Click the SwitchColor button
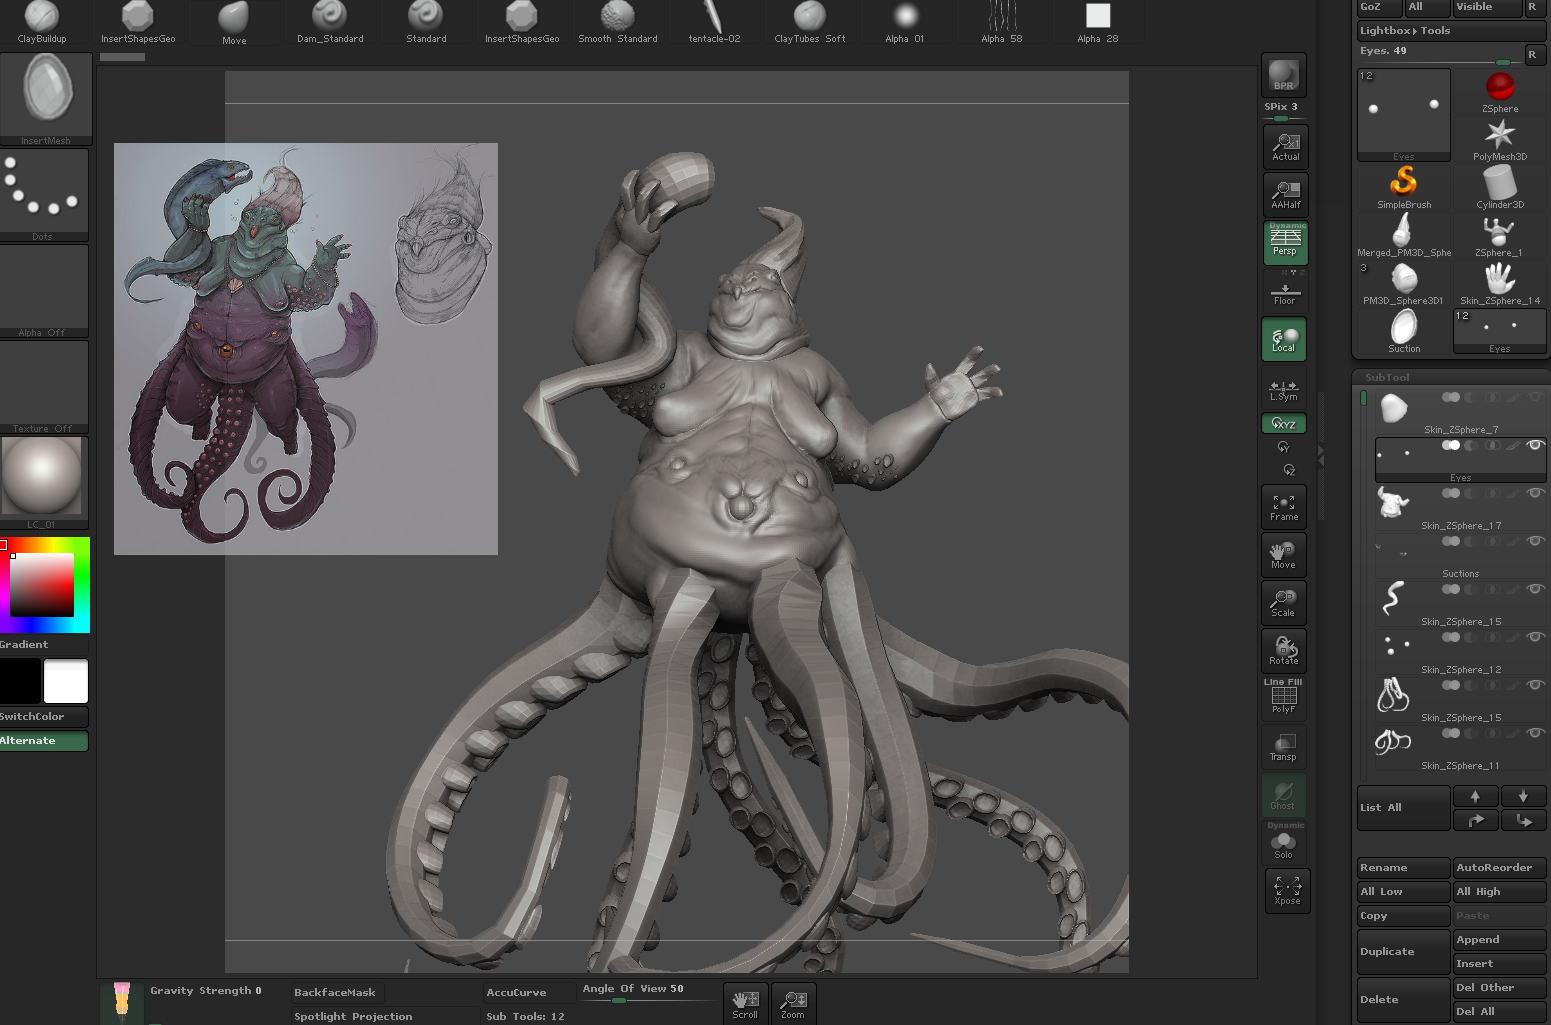The image size is (1551, 1025). click(x=44, y=717)
